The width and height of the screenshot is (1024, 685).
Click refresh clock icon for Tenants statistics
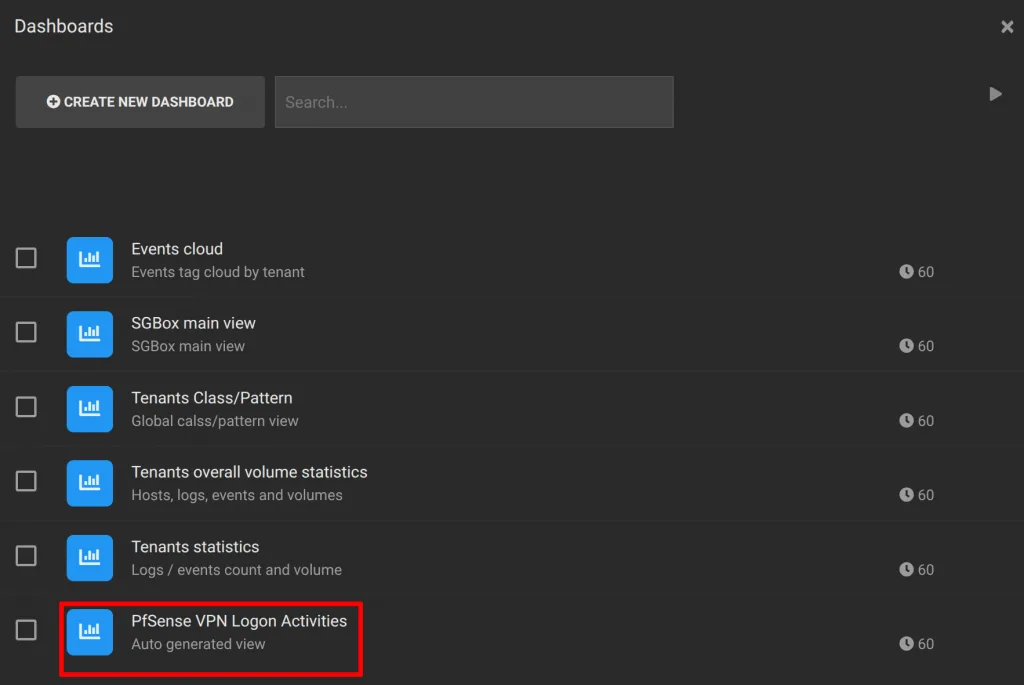tap(906, 569)
